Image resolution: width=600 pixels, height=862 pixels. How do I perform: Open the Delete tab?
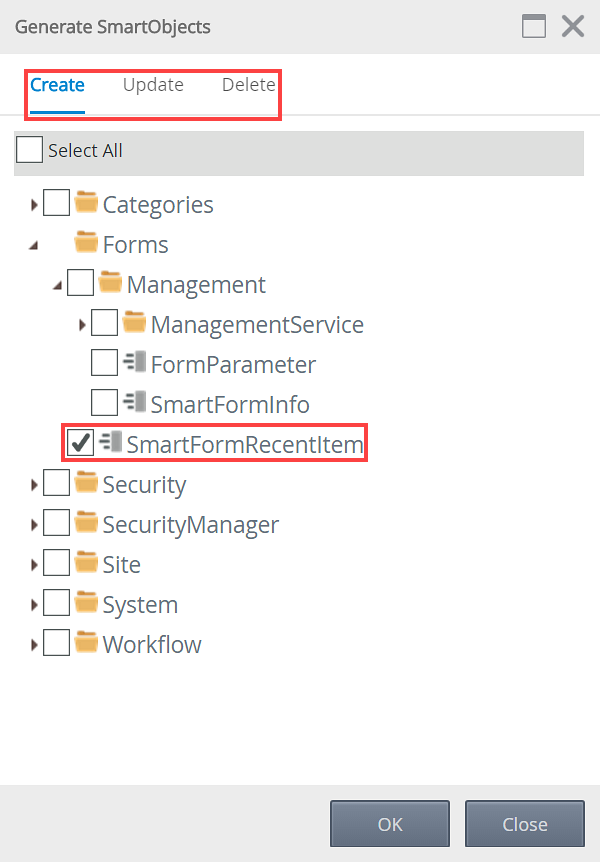point(248,85)
